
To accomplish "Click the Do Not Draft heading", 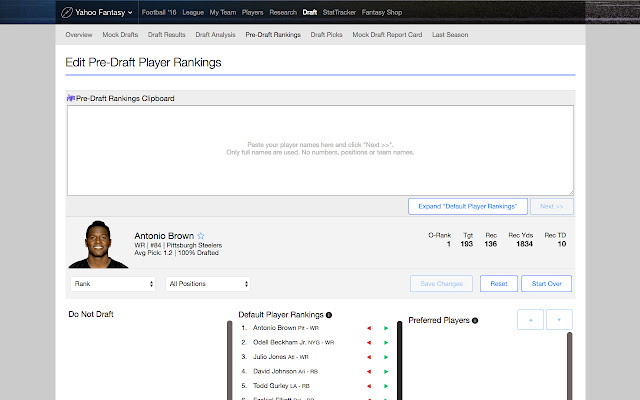I will click(x=91, y=314).
